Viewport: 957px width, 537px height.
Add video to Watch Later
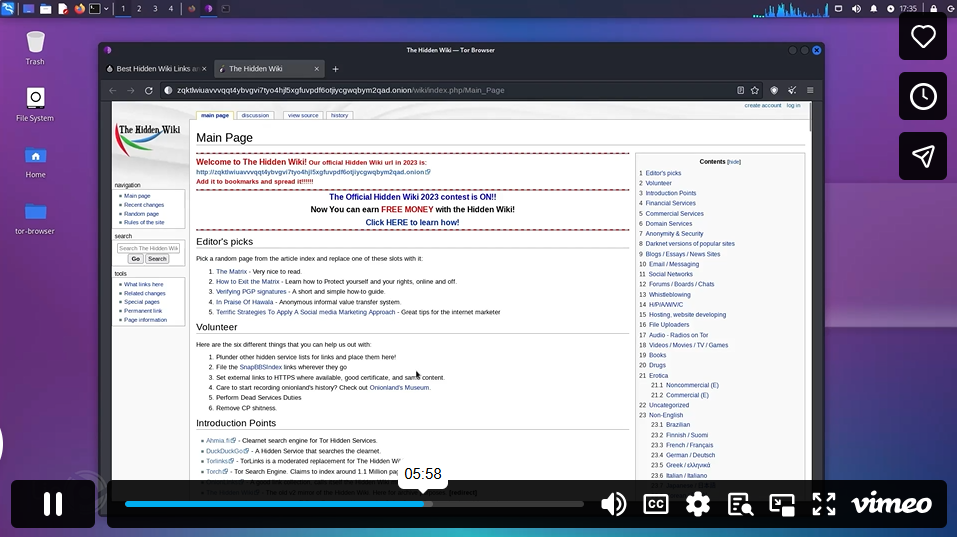point(923,96)
